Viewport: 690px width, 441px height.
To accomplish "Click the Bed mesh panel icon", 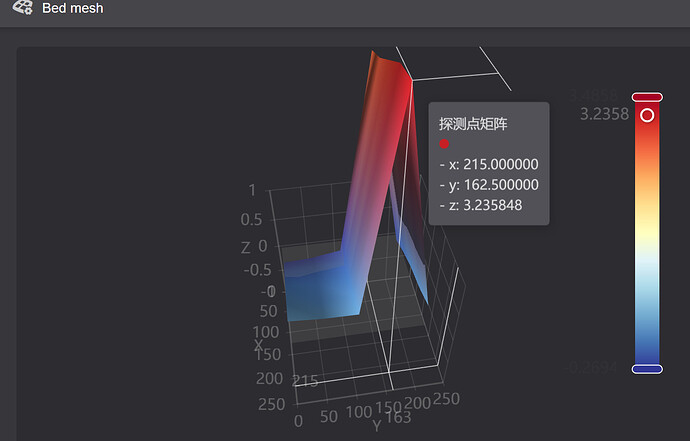I will coord(21,9).
